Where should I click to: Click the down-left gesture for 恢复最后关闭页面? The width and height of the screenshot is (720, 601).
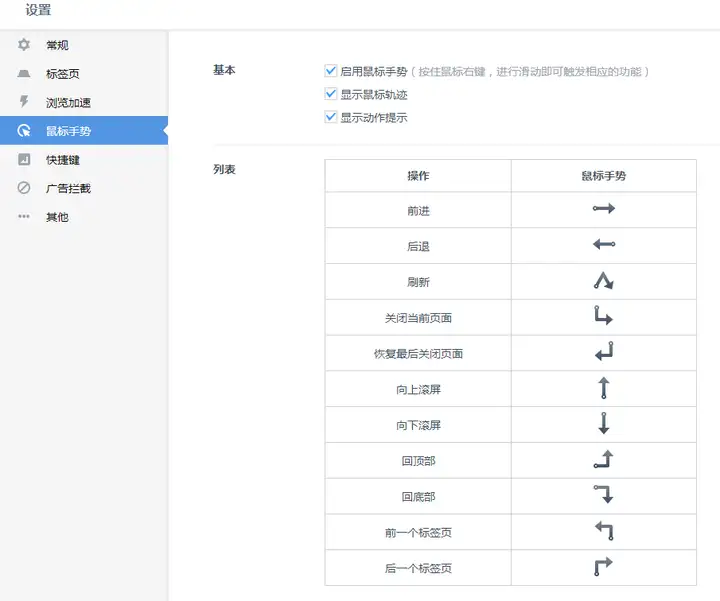point(603,351)
